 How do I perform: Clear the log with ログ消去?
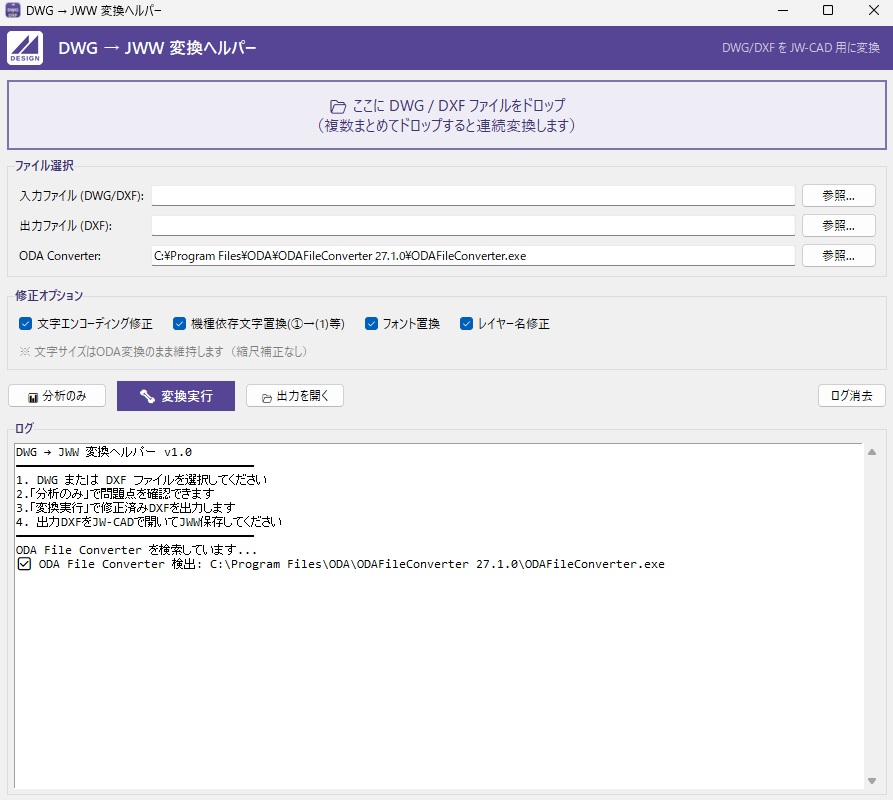tap(851, 396)
